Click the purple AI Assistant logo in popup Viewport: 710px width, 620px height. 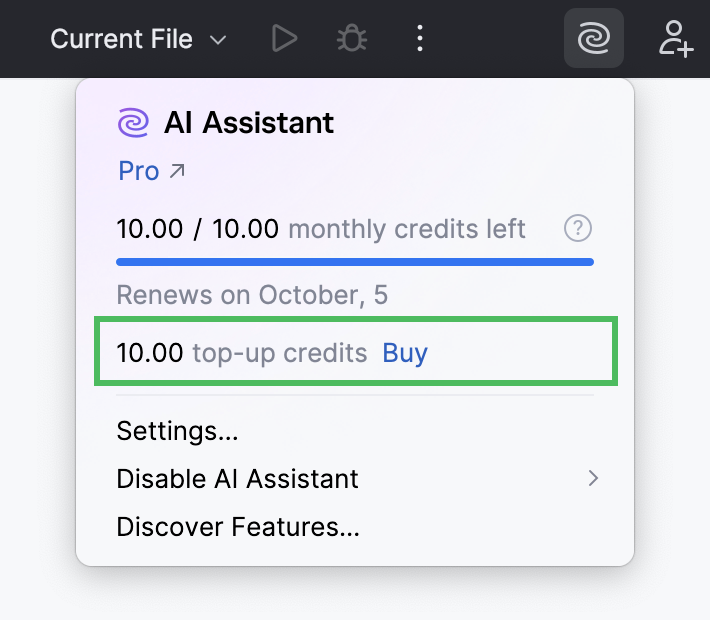[x=133, y=123]
